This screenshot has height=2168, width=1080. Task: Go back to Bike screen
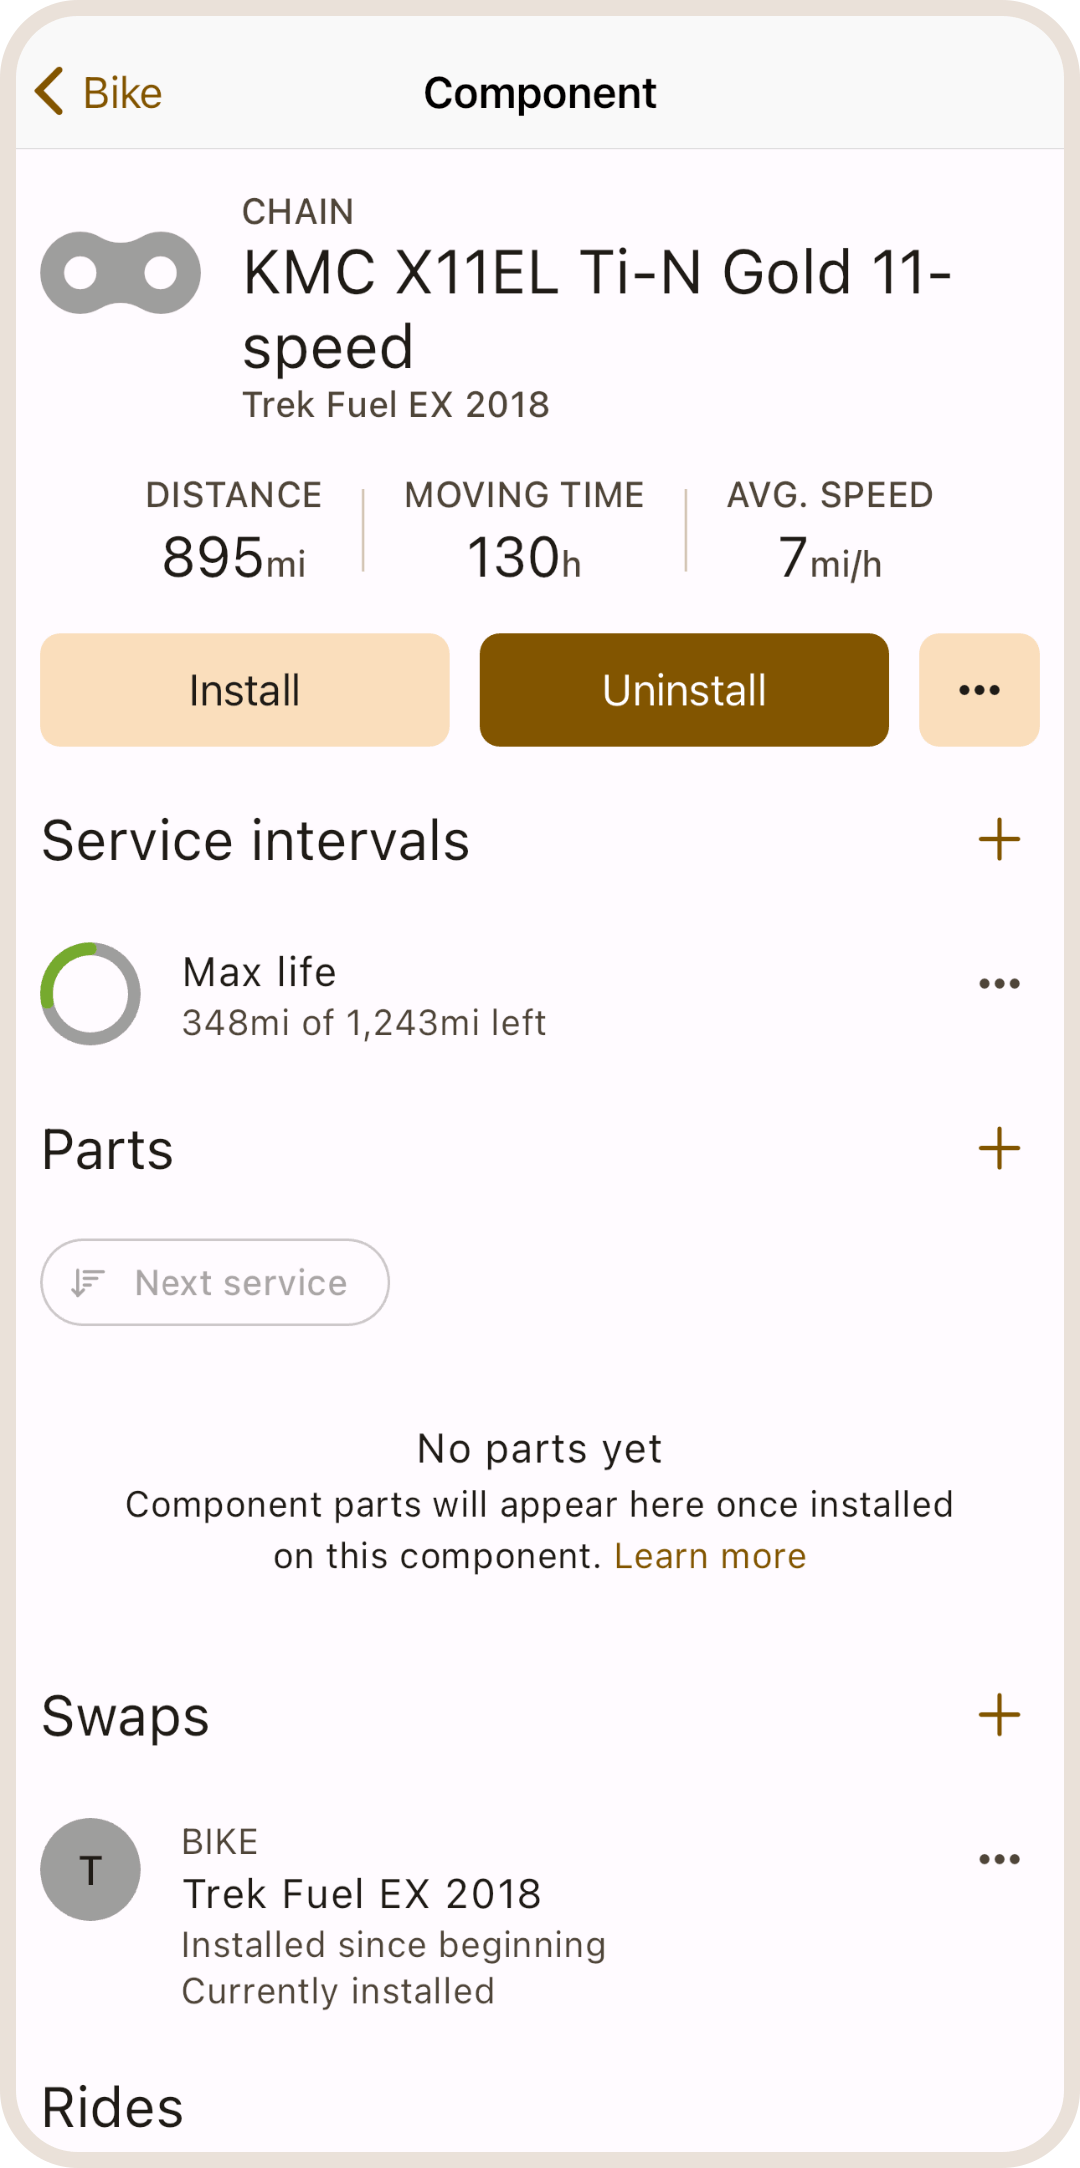[98, 93]
